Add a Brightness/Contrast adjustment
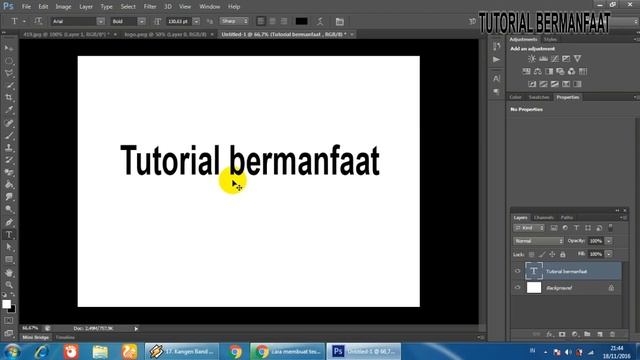This screenshot has width=640, height=360. pos(531,59)
